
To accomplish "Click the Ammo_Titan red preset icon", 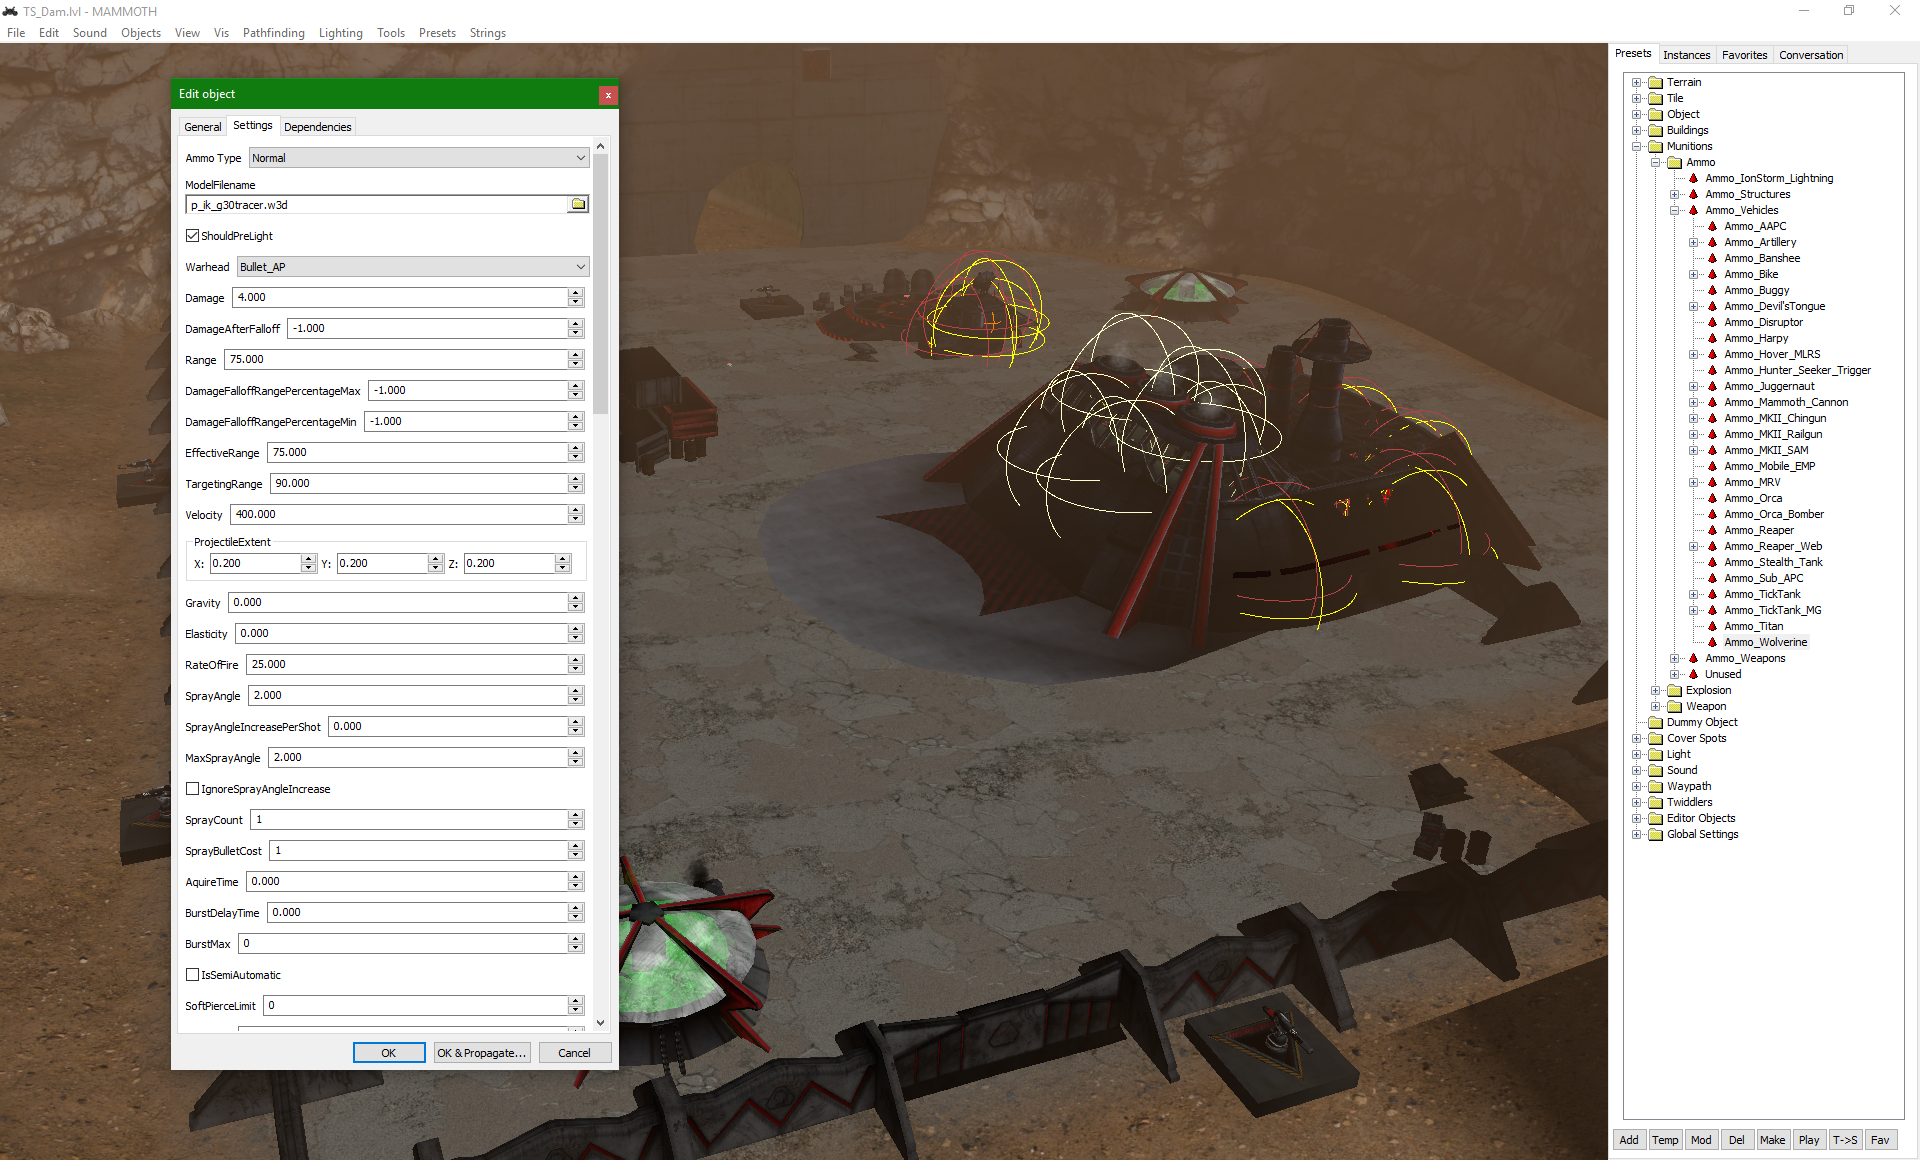I will pyautogui.click(x=1712, y=626).
